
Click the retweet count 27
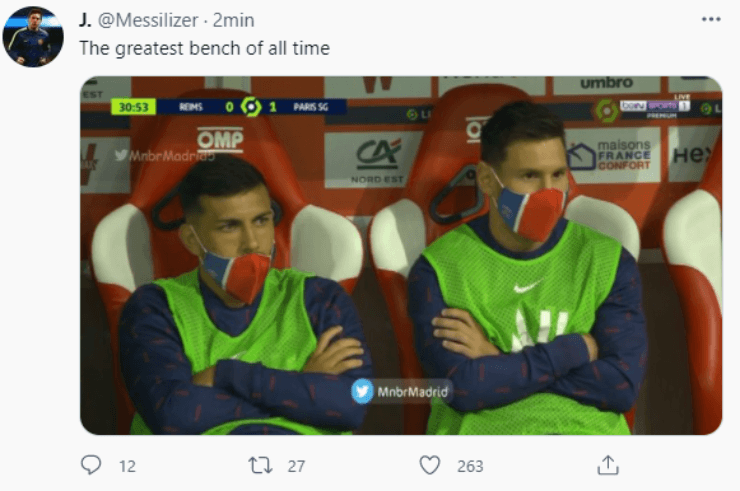coord(295,466)
